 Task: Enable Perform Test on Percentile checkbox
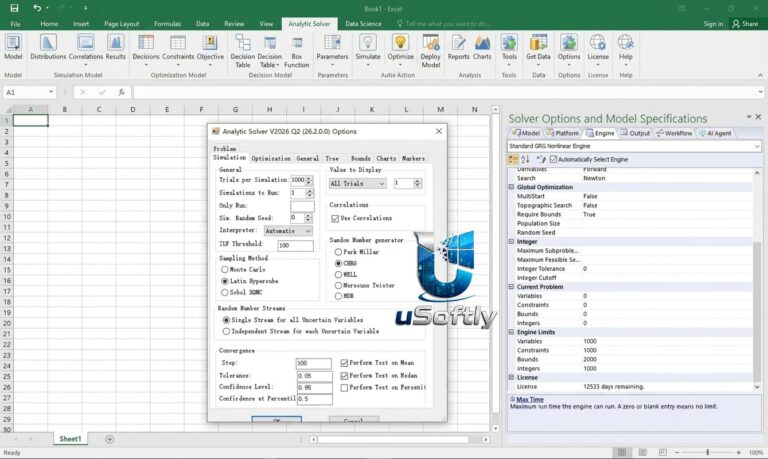click(x=344, y=387)
